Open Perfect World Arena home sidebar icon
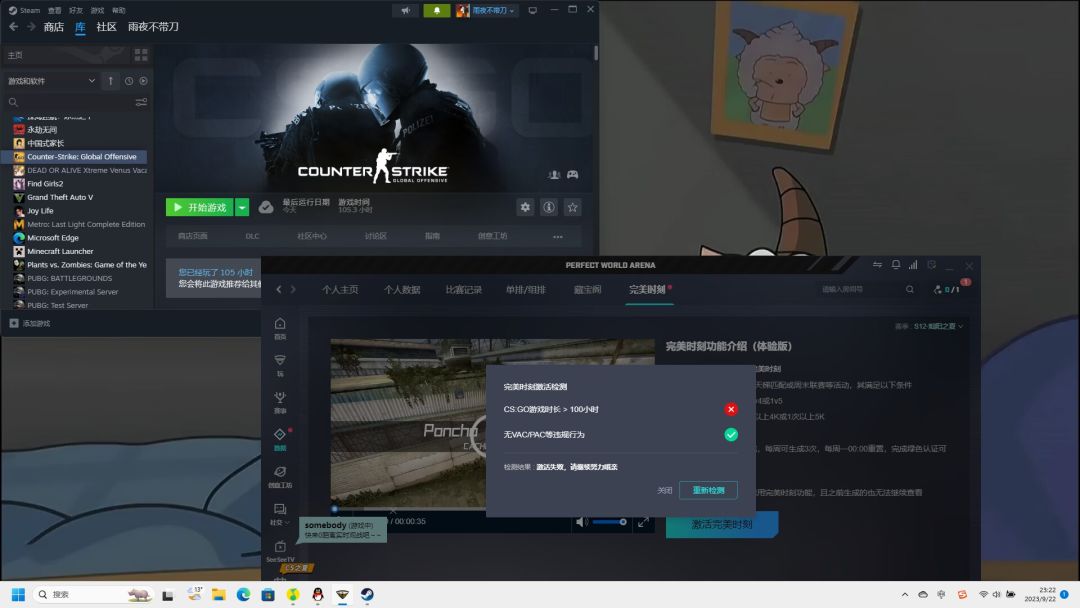 (x=280, y=328)
